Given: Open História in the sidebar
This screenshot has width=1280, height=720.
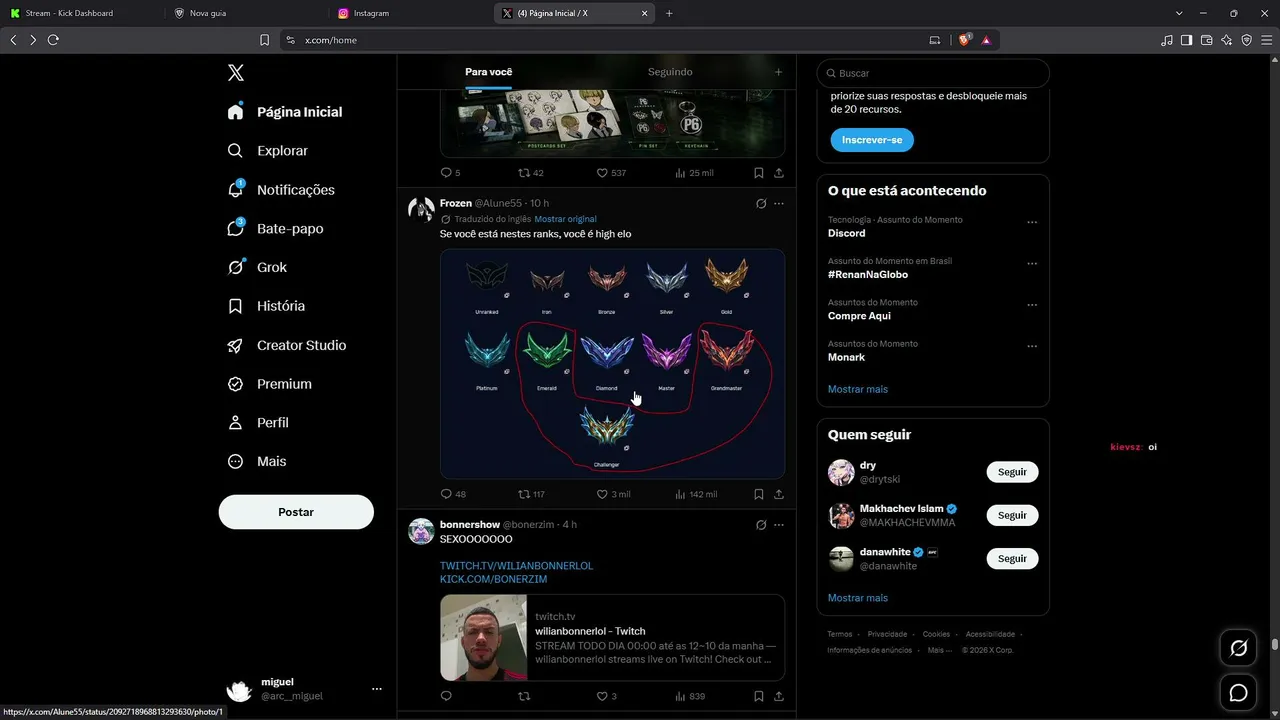Looking at the screenshot, I should click(267, 307).
